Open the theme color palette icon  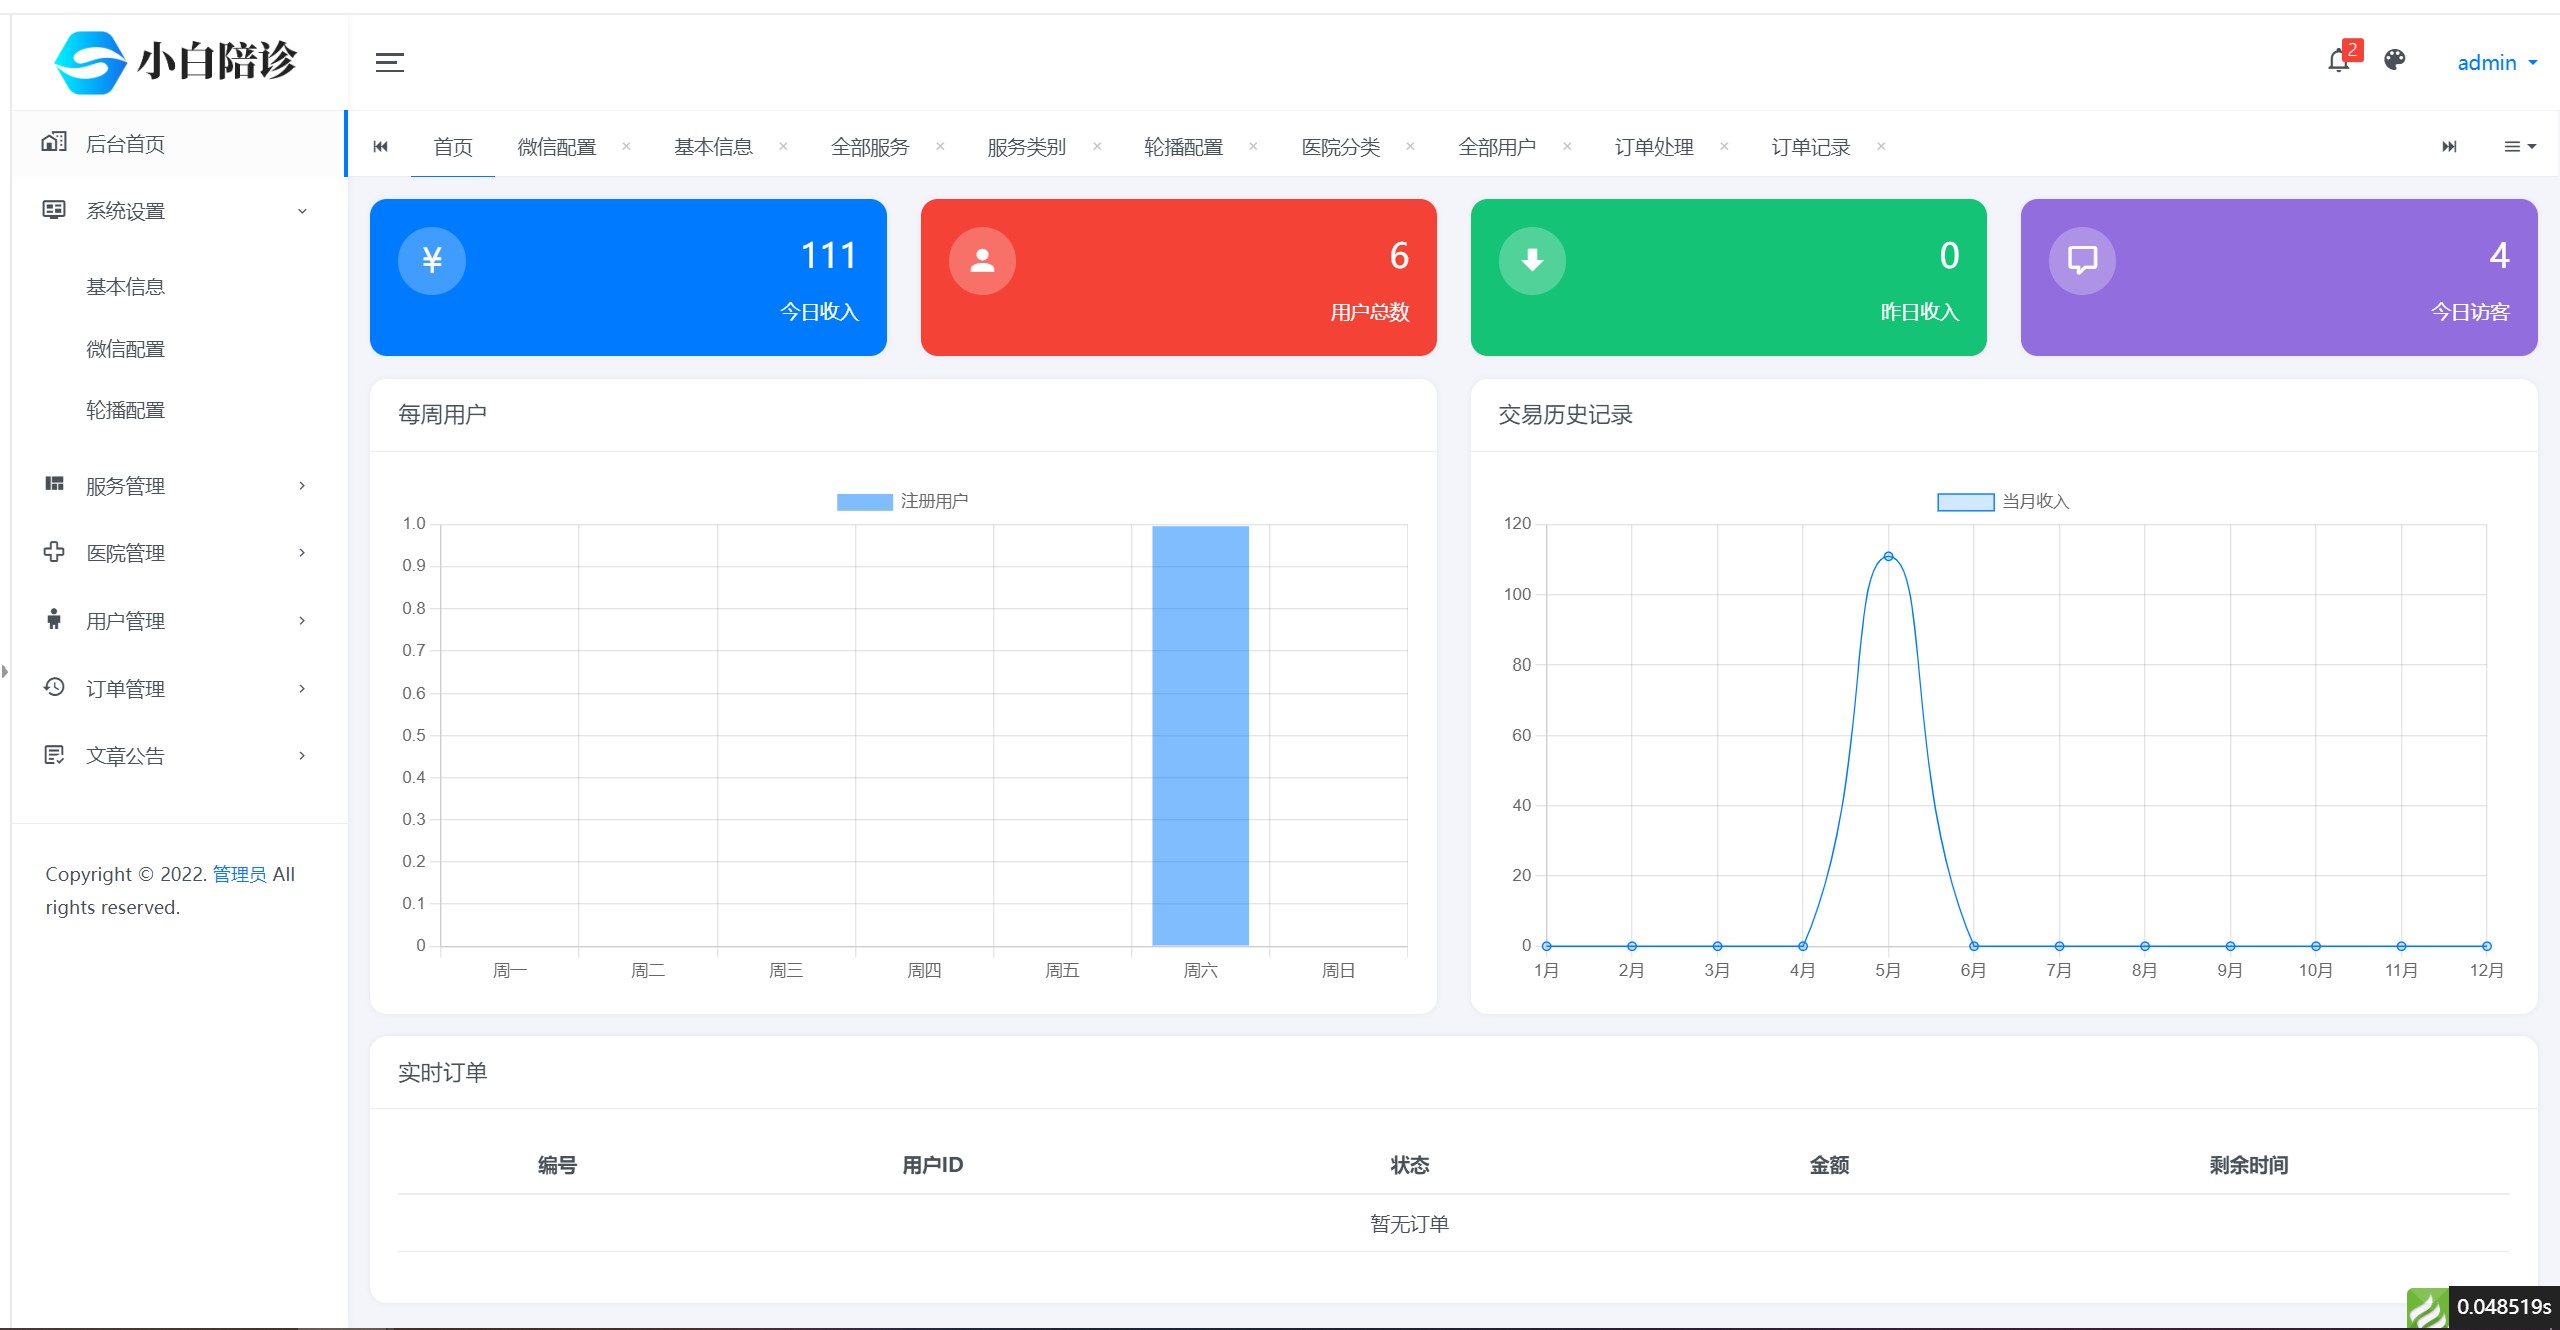(x=2394, y=60)
